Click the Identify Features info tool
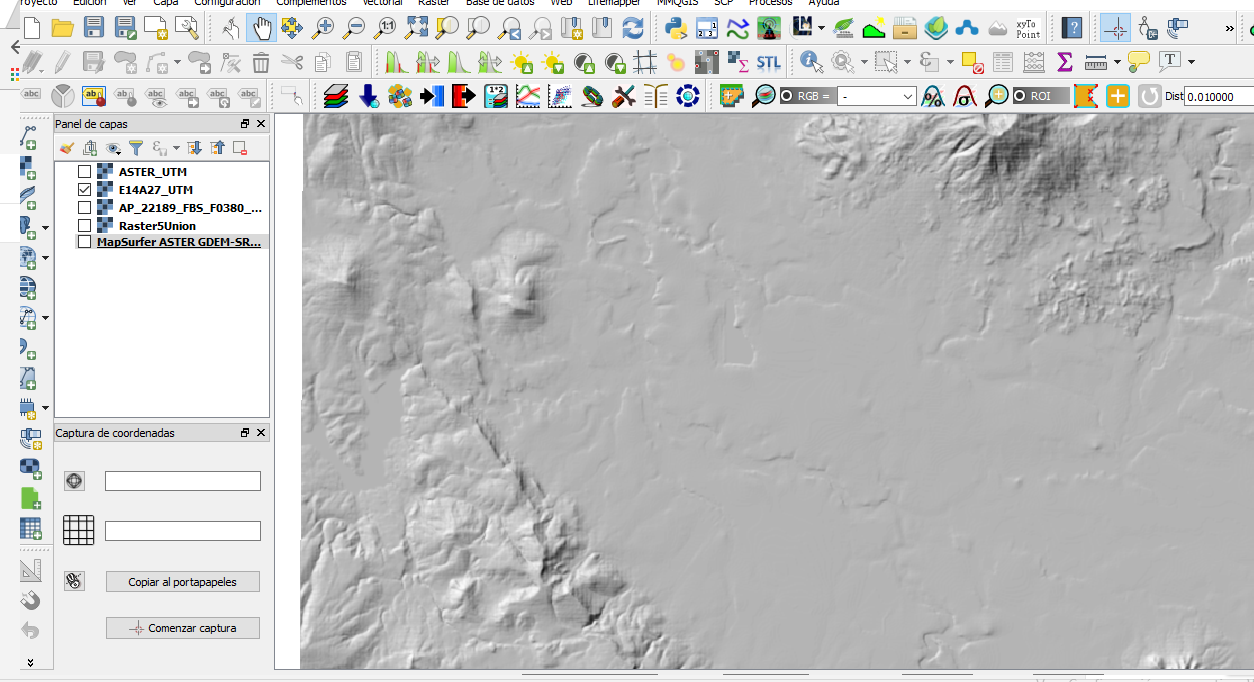 click(x=811, y=63)
